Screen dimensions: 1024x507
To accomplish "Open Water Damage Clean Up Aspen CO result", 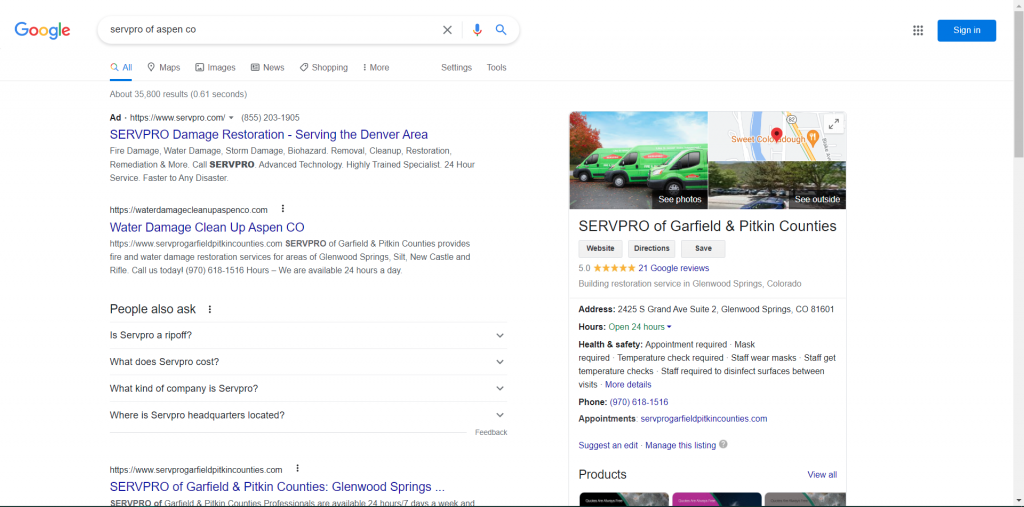I will [x=207, y=227].
